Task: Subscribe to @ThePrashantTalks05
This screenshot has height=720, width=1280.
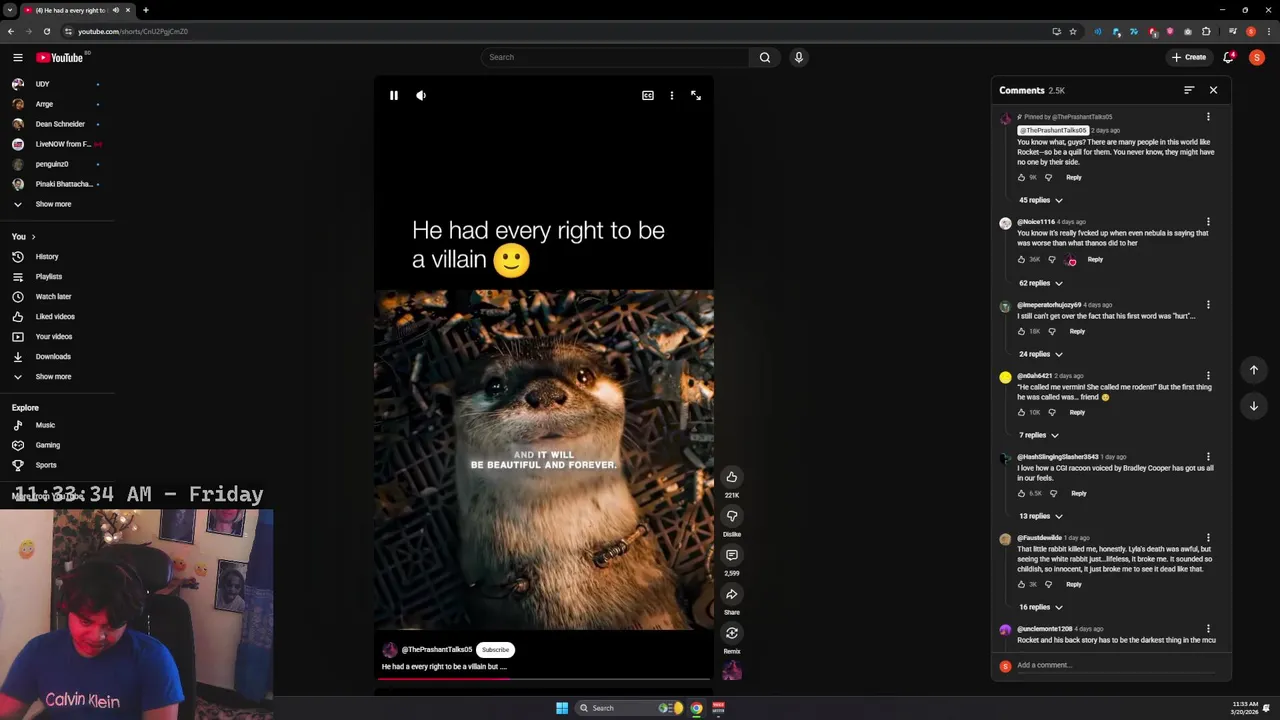Action: pos(495,650)
